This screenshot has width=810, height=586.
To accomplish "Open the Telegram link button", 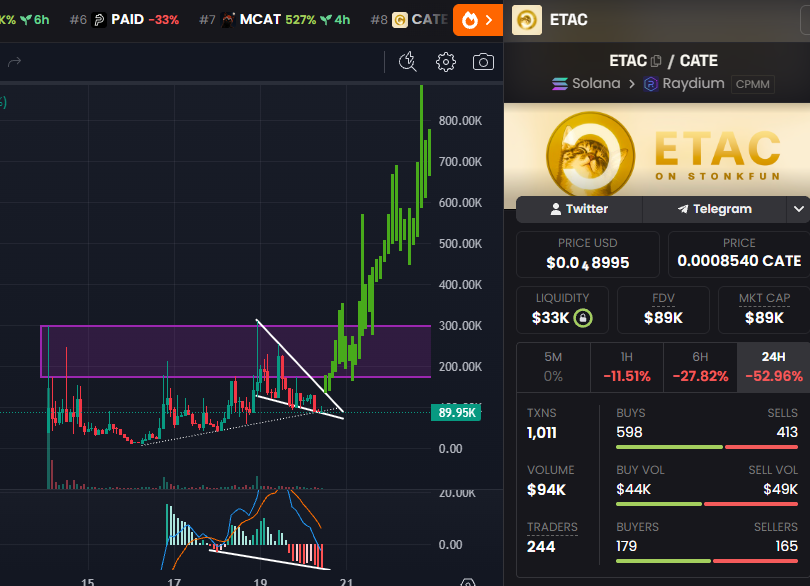I will click(714, 209).
